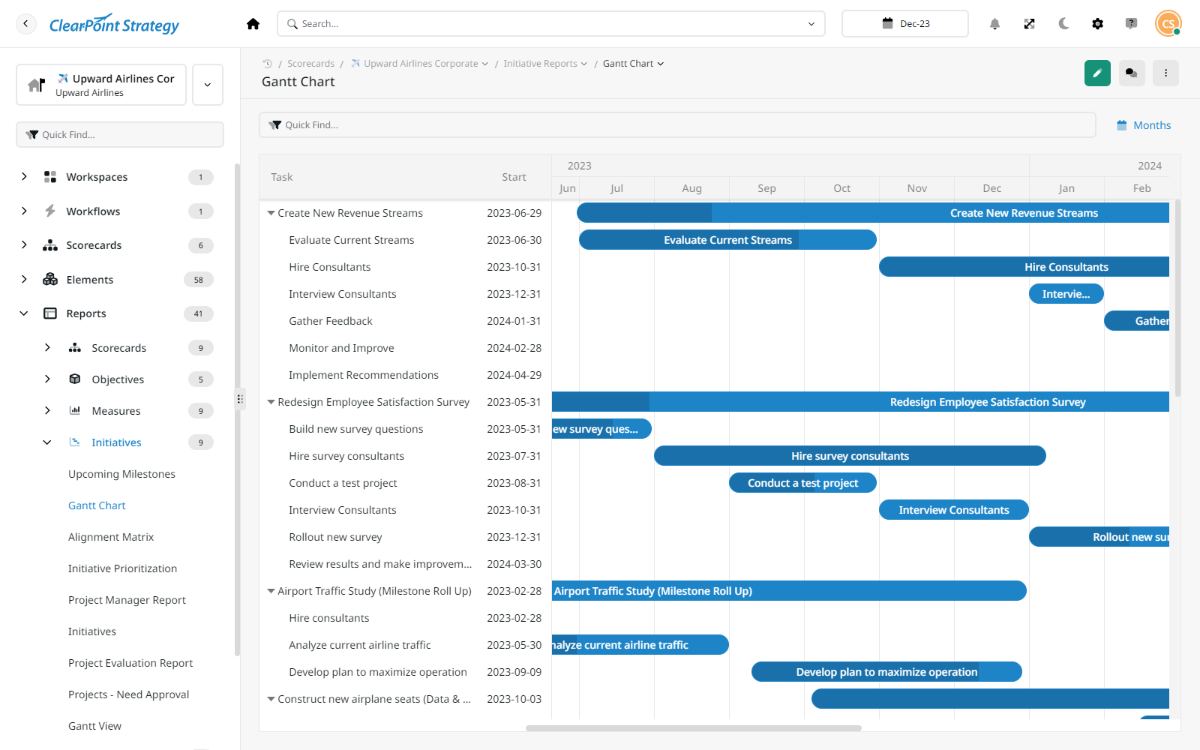Click the Measures chart icon
The height and width of the screenshot is (750, 1200).
(x=74, y=411)
